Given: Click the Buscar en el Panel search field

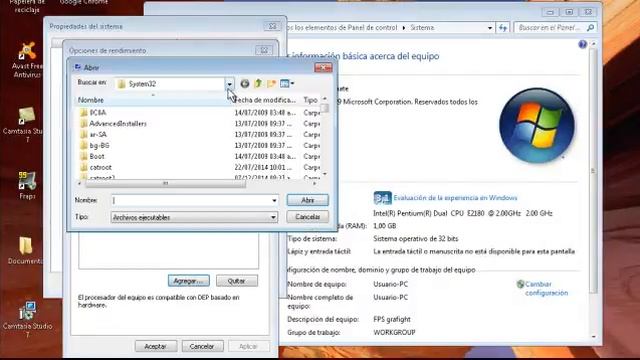Looking at the screenshot, I should (550, 28).
